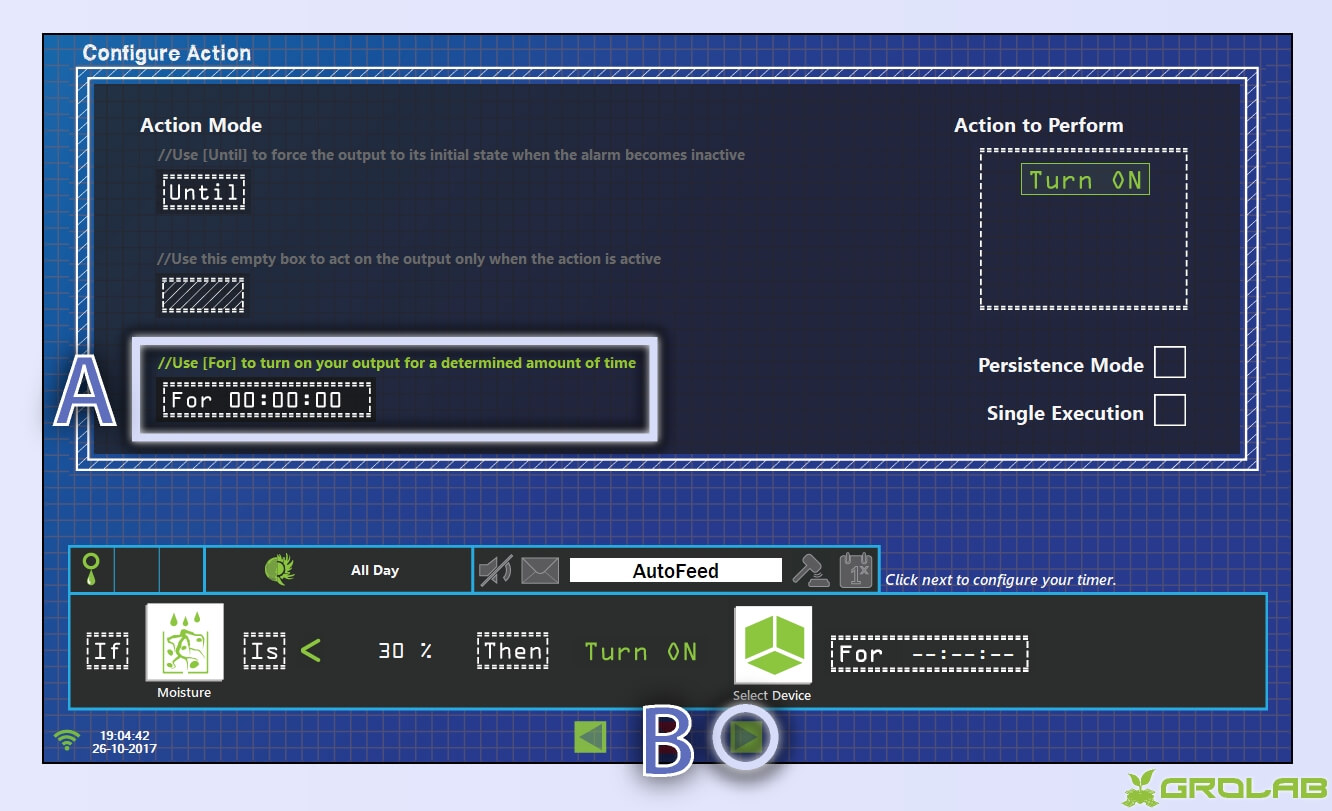Click the less-than comparison operator
This screenshot has height=811, width=1332.
coord(311,651)
